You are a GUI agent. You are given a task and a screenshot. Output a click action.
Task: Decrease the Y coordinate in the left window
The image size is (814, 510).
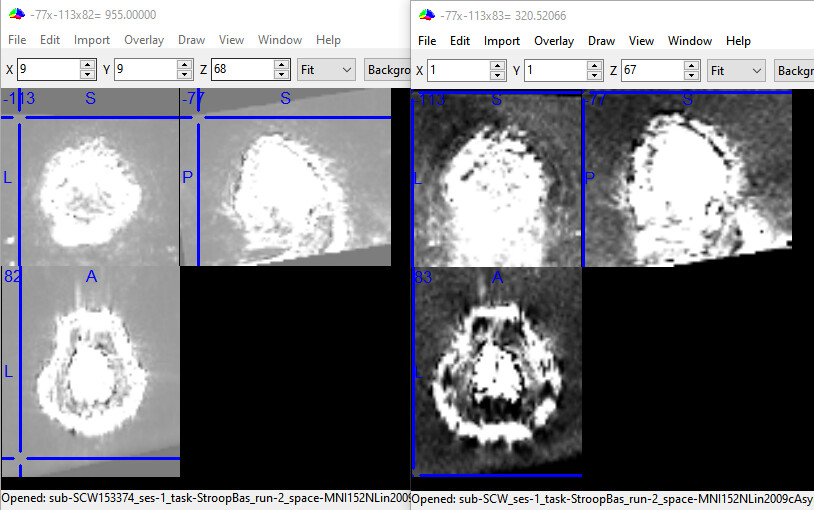(x=184, y=75)
